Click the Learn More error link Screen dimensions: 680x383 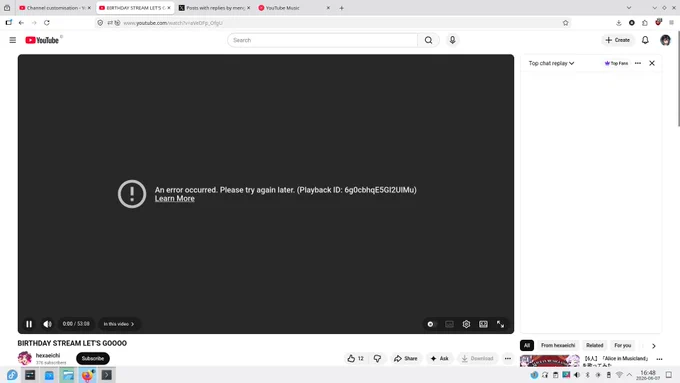point(175,199)
